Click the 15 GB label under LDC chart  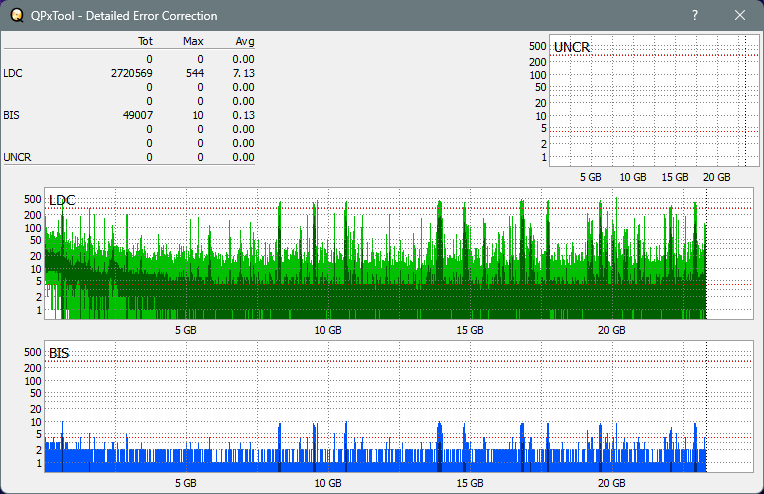click(x=469, y=330)
